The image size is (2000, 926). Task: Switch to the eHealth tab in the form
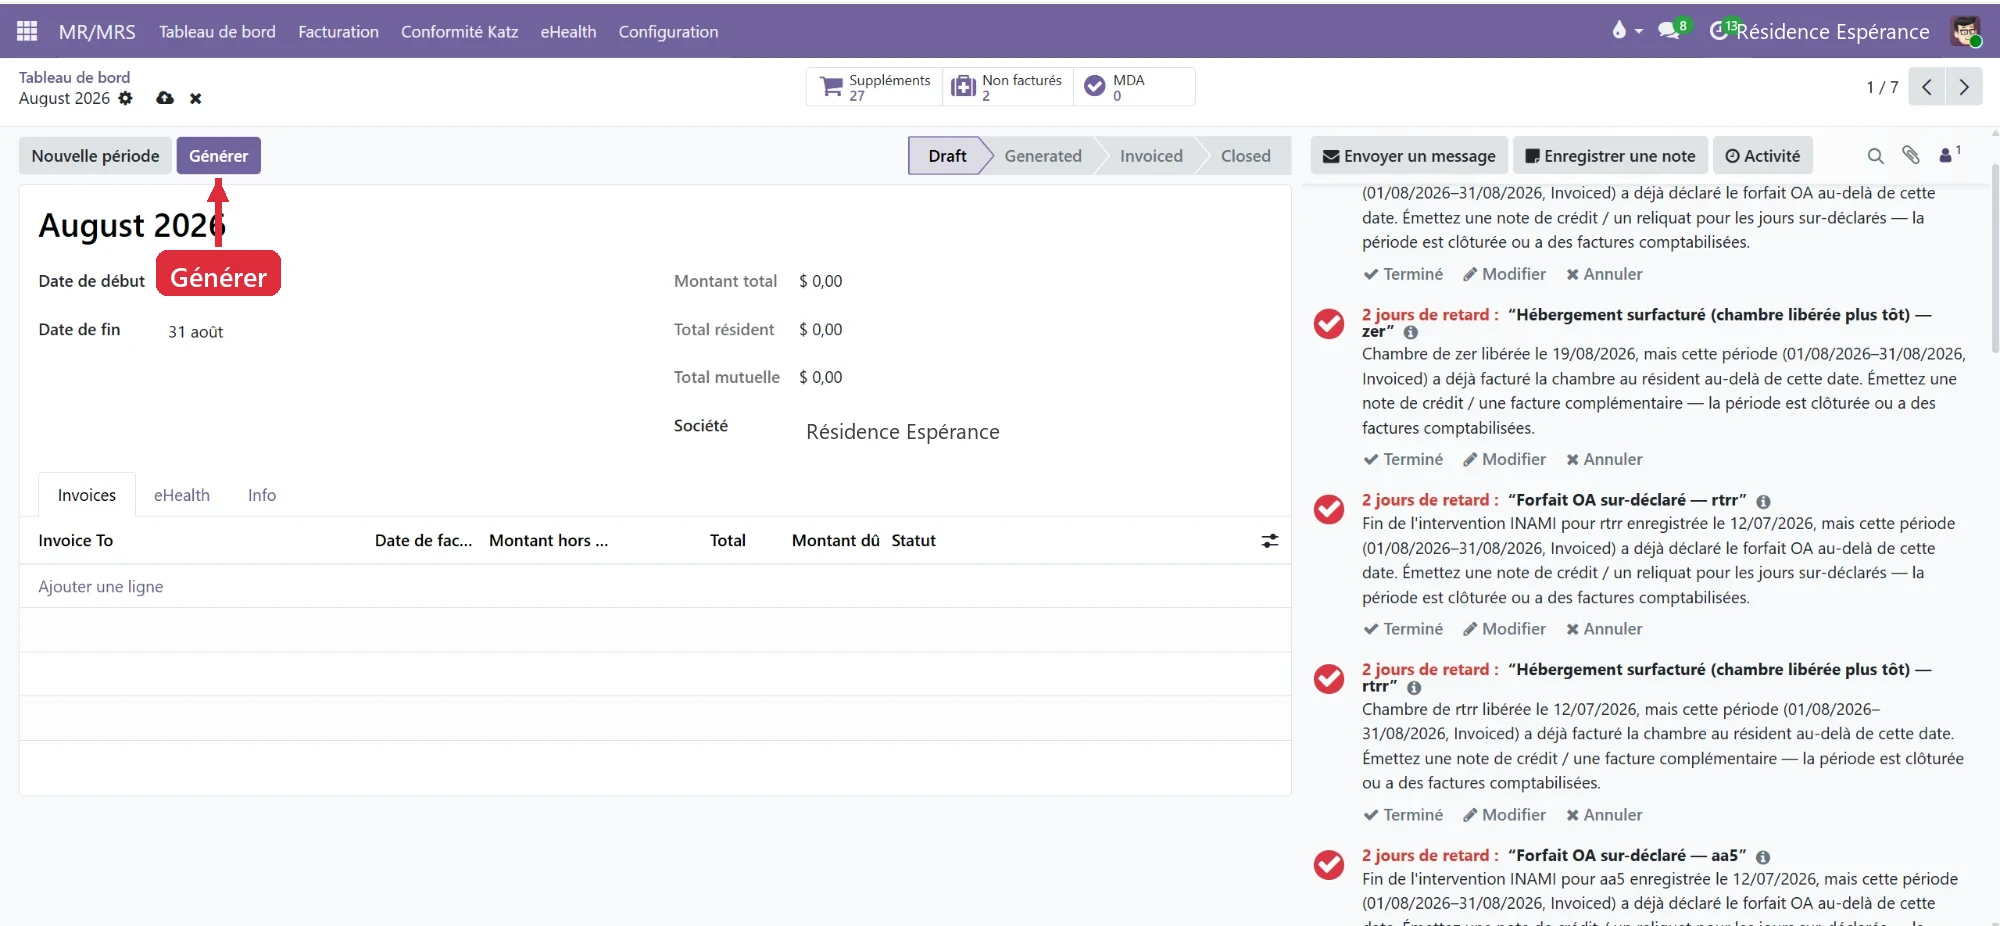[x=182, y=495]
